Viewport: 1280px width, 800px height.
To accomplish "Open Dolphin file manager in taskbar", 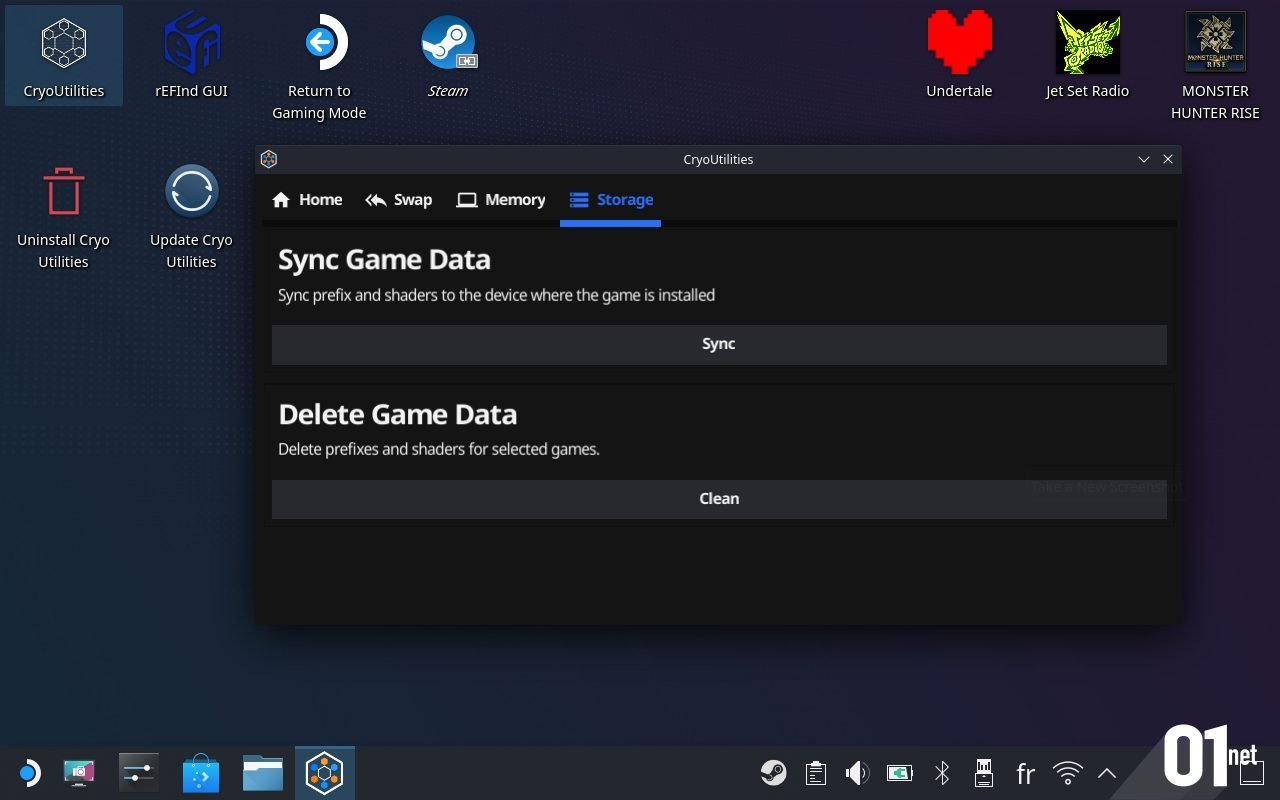I will (x=263, y=773).
